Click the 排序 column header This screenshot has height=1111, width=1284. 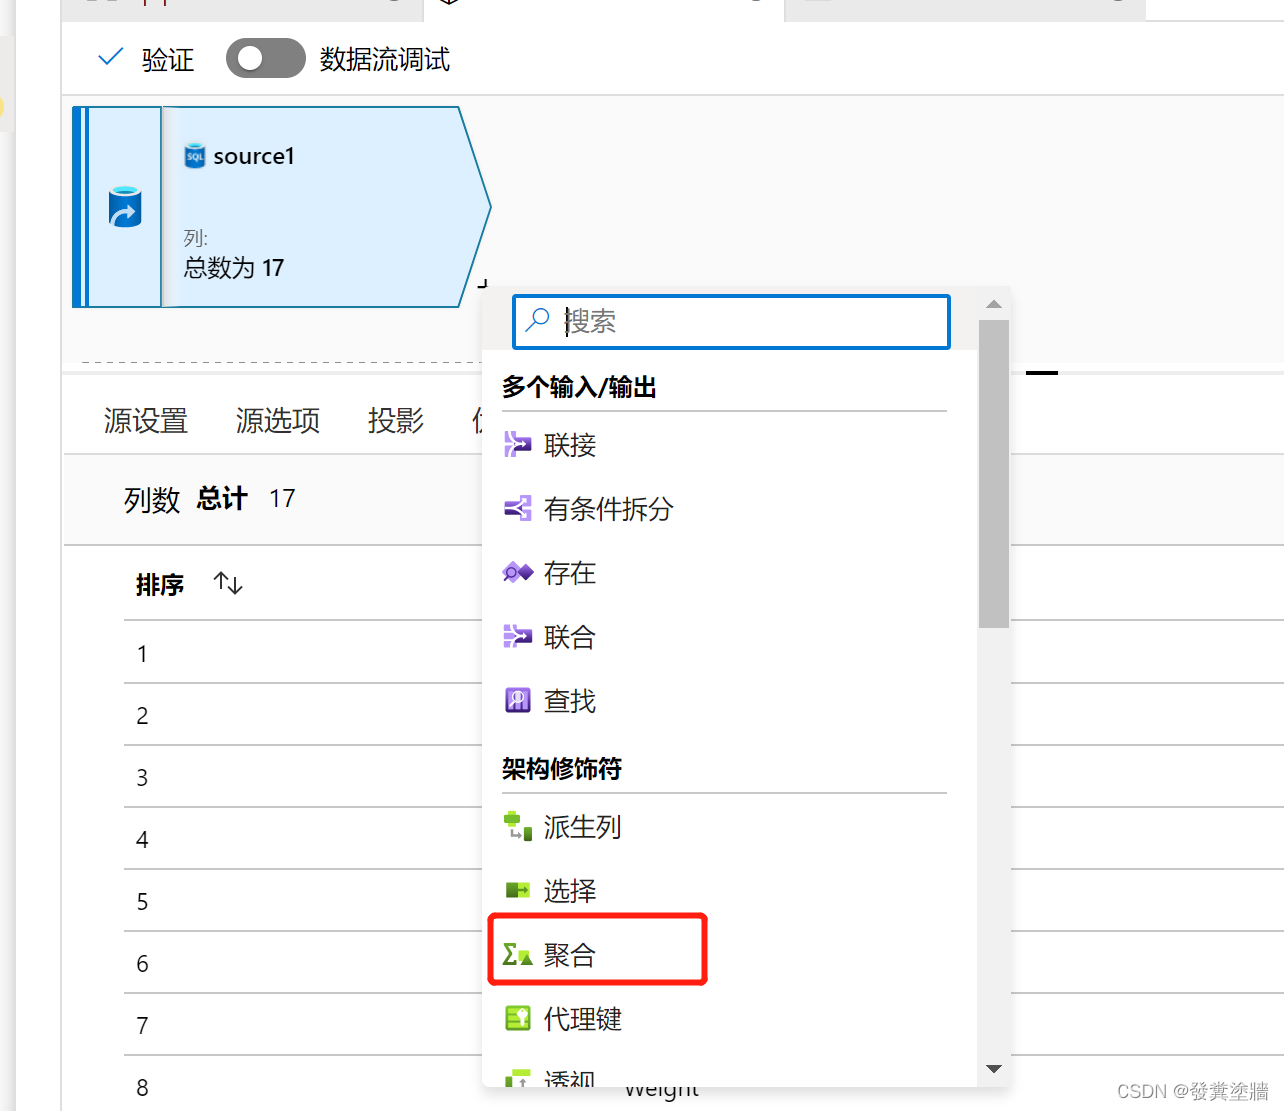coord(160,585)
